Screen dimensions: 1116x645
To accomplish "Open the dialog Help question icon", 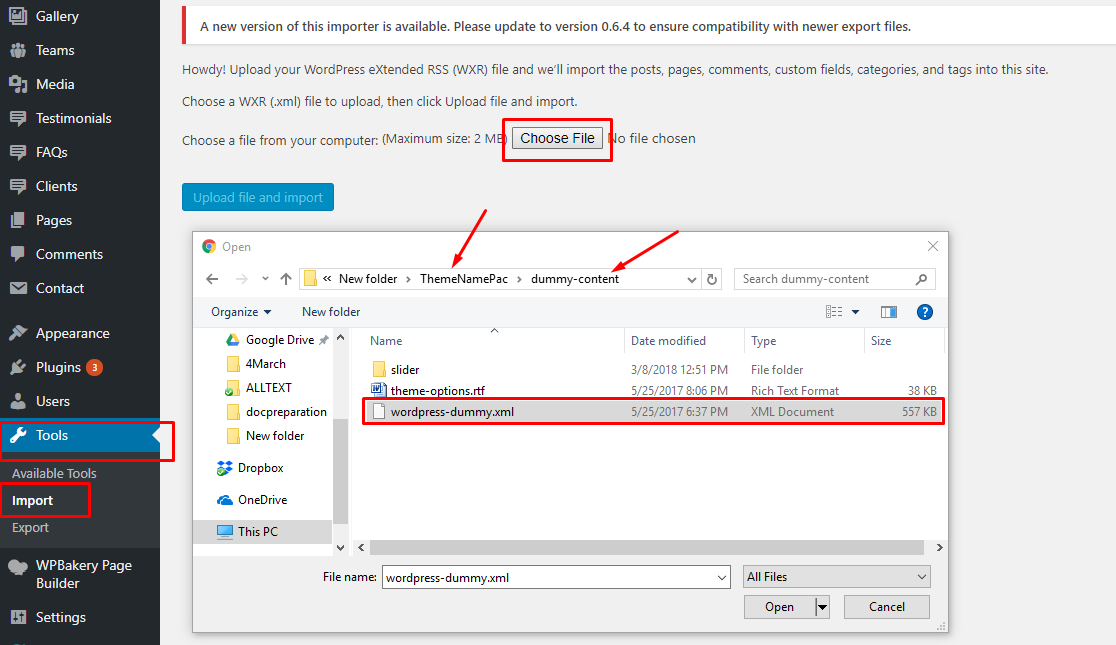I will tap(924, 312).
